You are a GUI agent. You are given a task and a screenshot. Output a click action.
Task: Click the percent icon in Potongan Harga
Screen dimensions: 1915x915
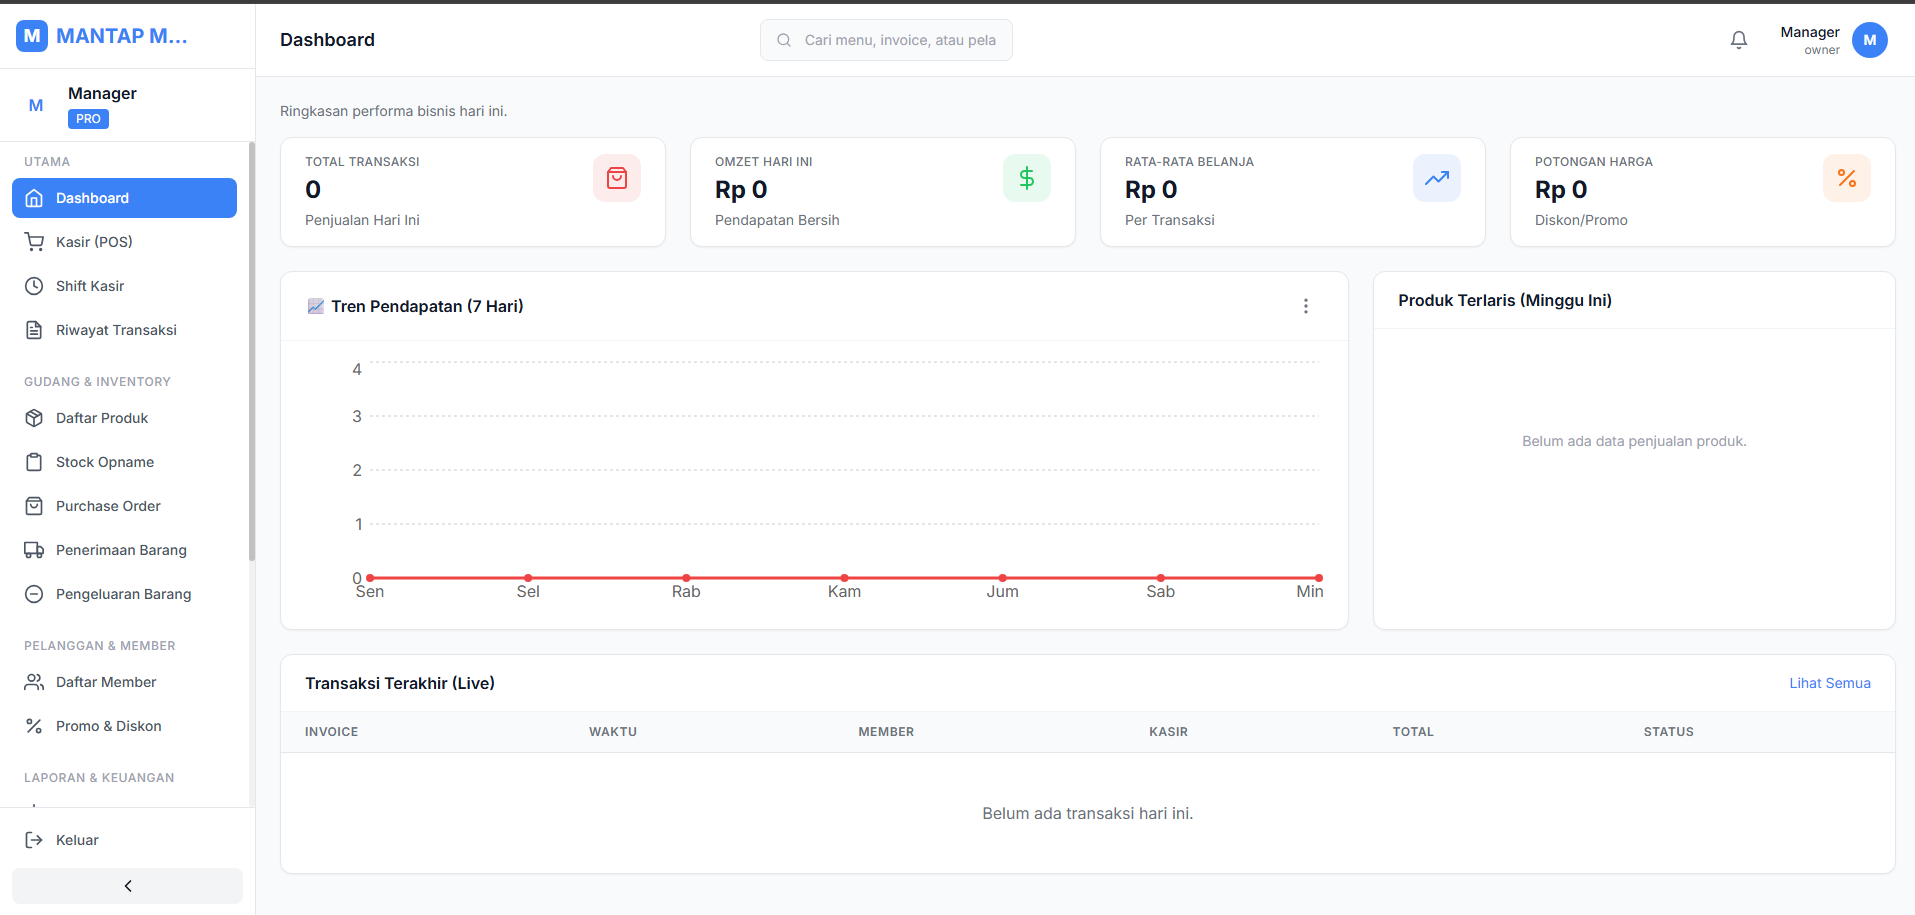(x=1847, y=178)
